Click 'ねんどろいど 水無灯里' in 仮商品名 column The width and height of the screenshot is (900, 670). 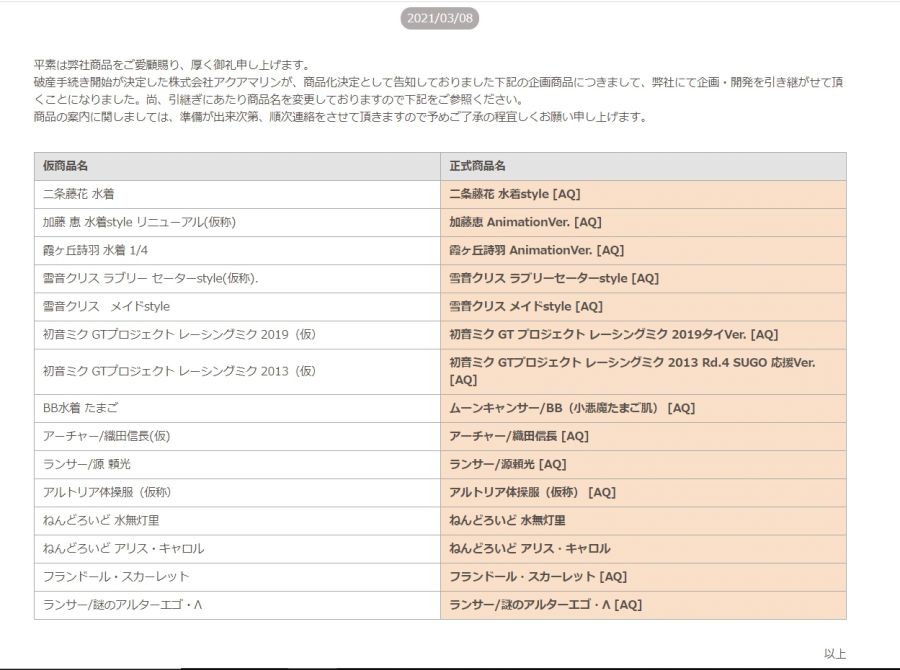(237, 521)
